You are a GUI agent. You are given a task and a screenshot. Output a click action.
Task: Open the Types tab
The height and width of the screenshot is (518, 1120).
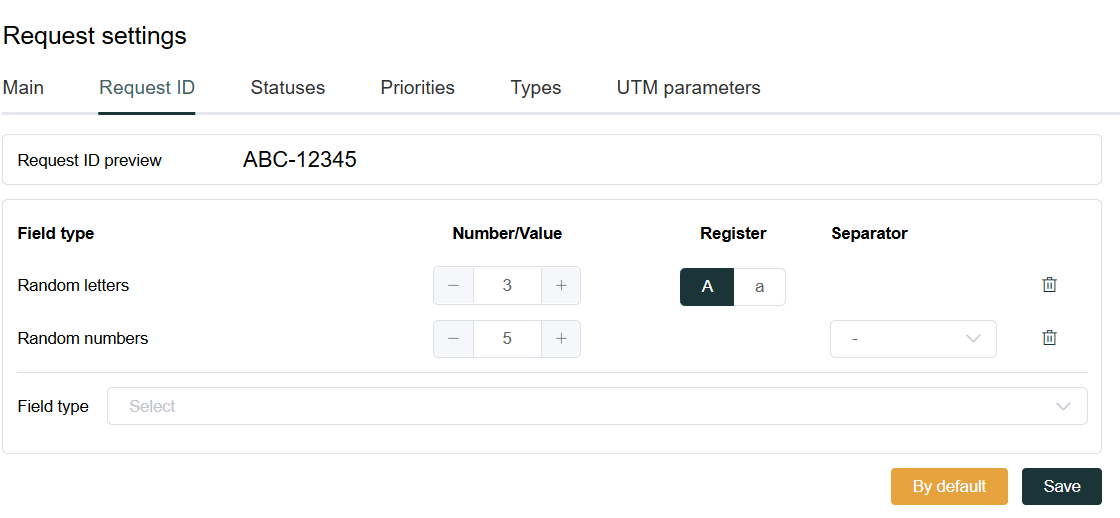pyautogui.click(x=536, y=88)
